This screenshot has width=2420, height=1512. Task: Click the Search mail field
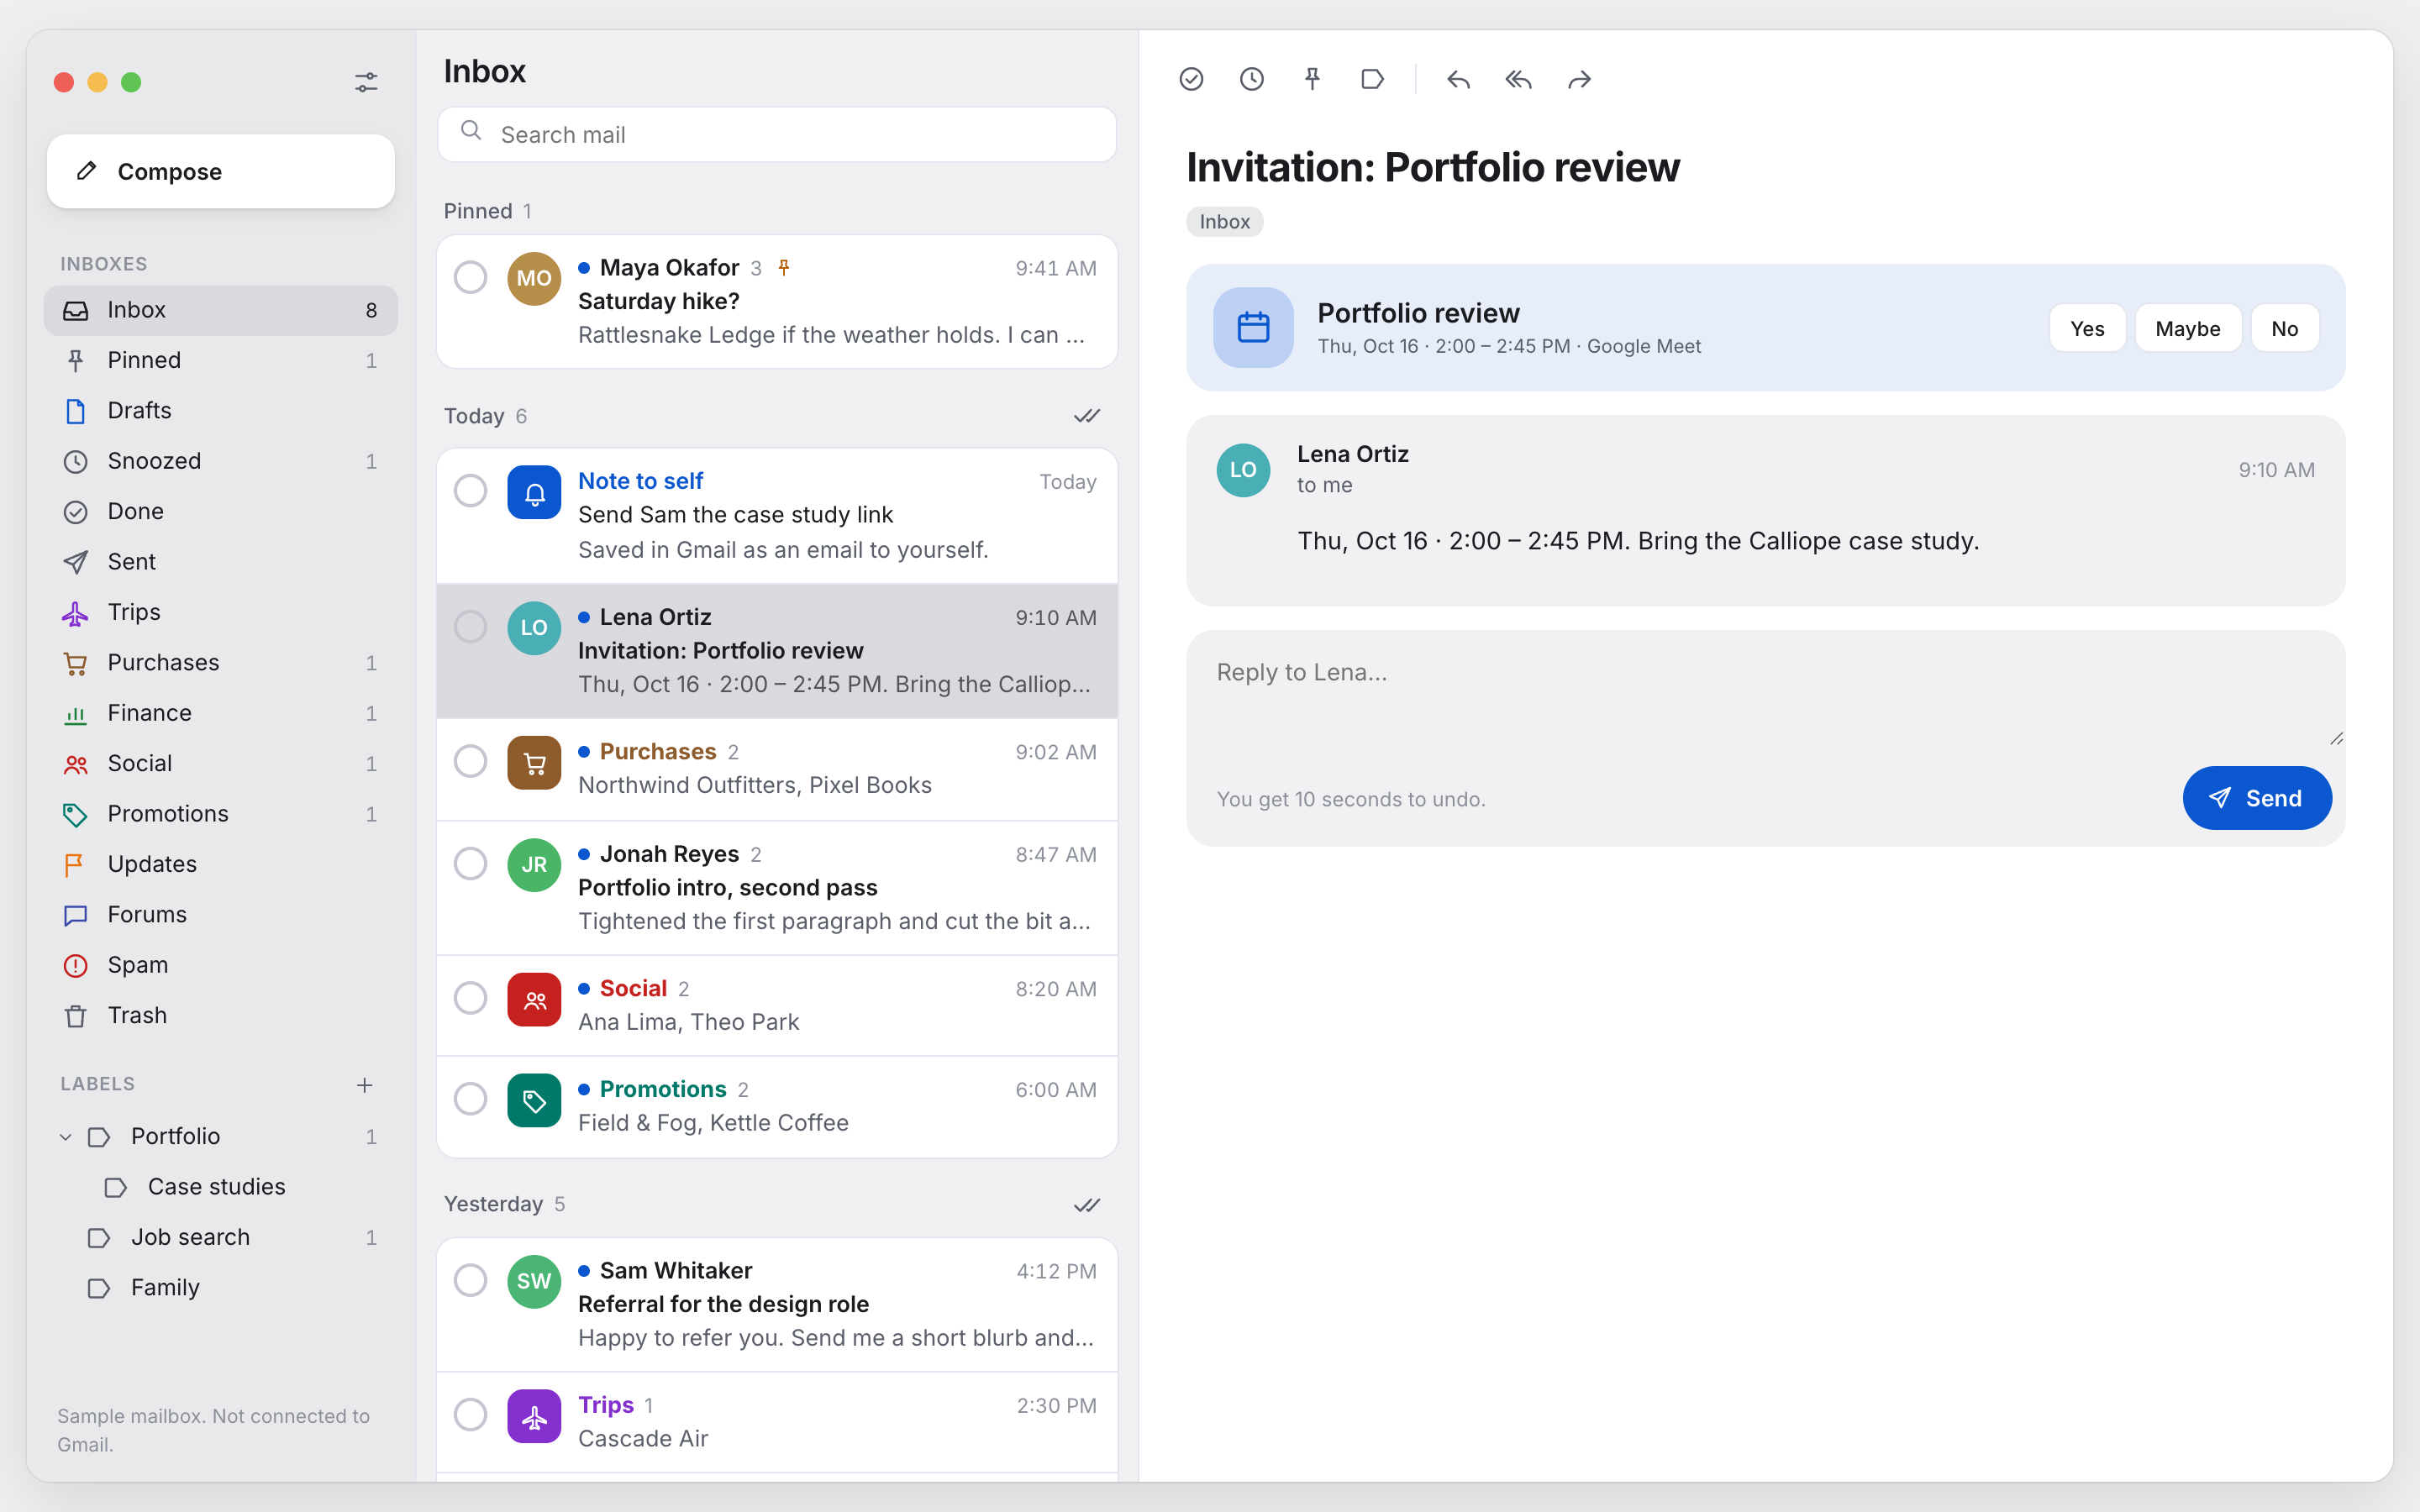tap(777, 134)
